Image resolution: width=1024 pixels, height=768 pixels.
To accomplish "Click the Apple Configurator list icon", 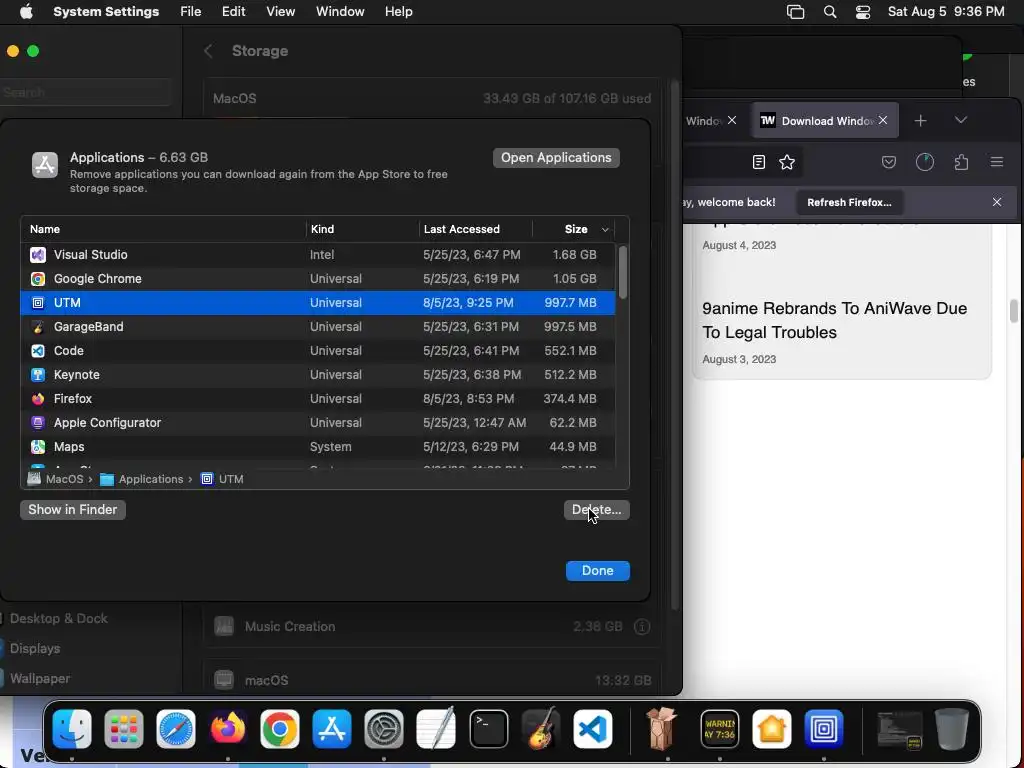I will (38, 423).
